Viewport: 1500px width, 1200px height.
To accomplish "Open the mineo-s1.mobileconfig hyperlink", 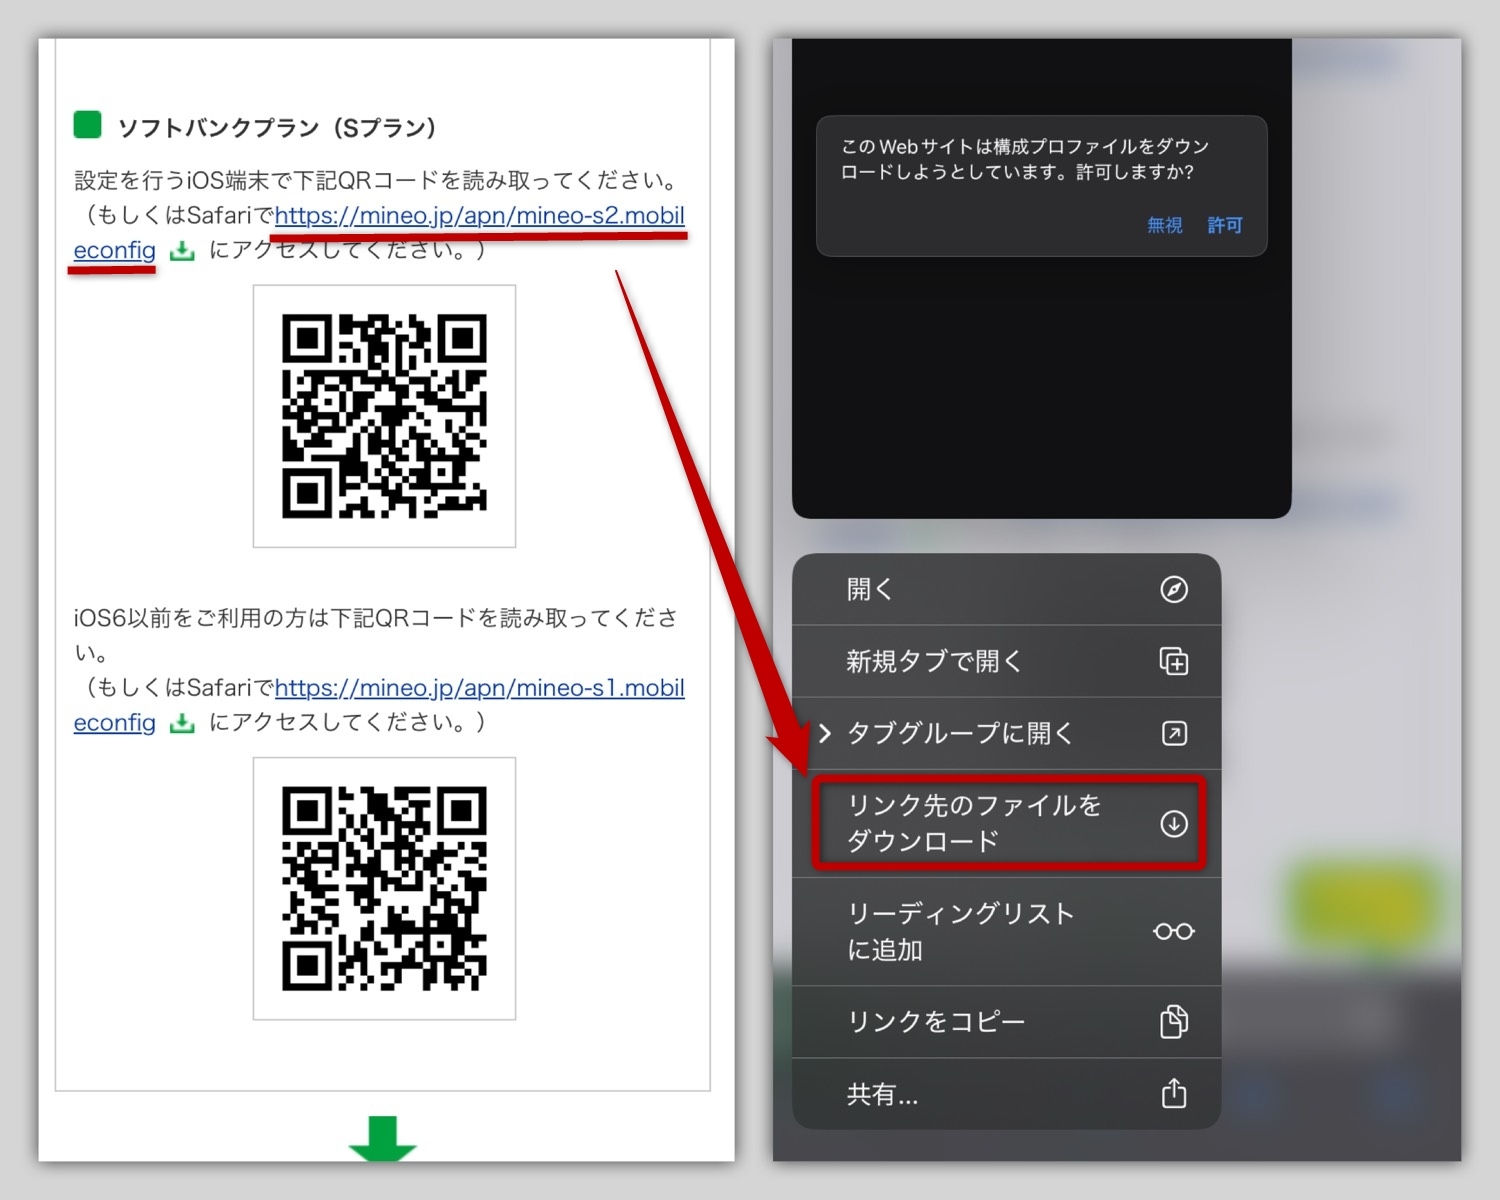I will point(479,688).
